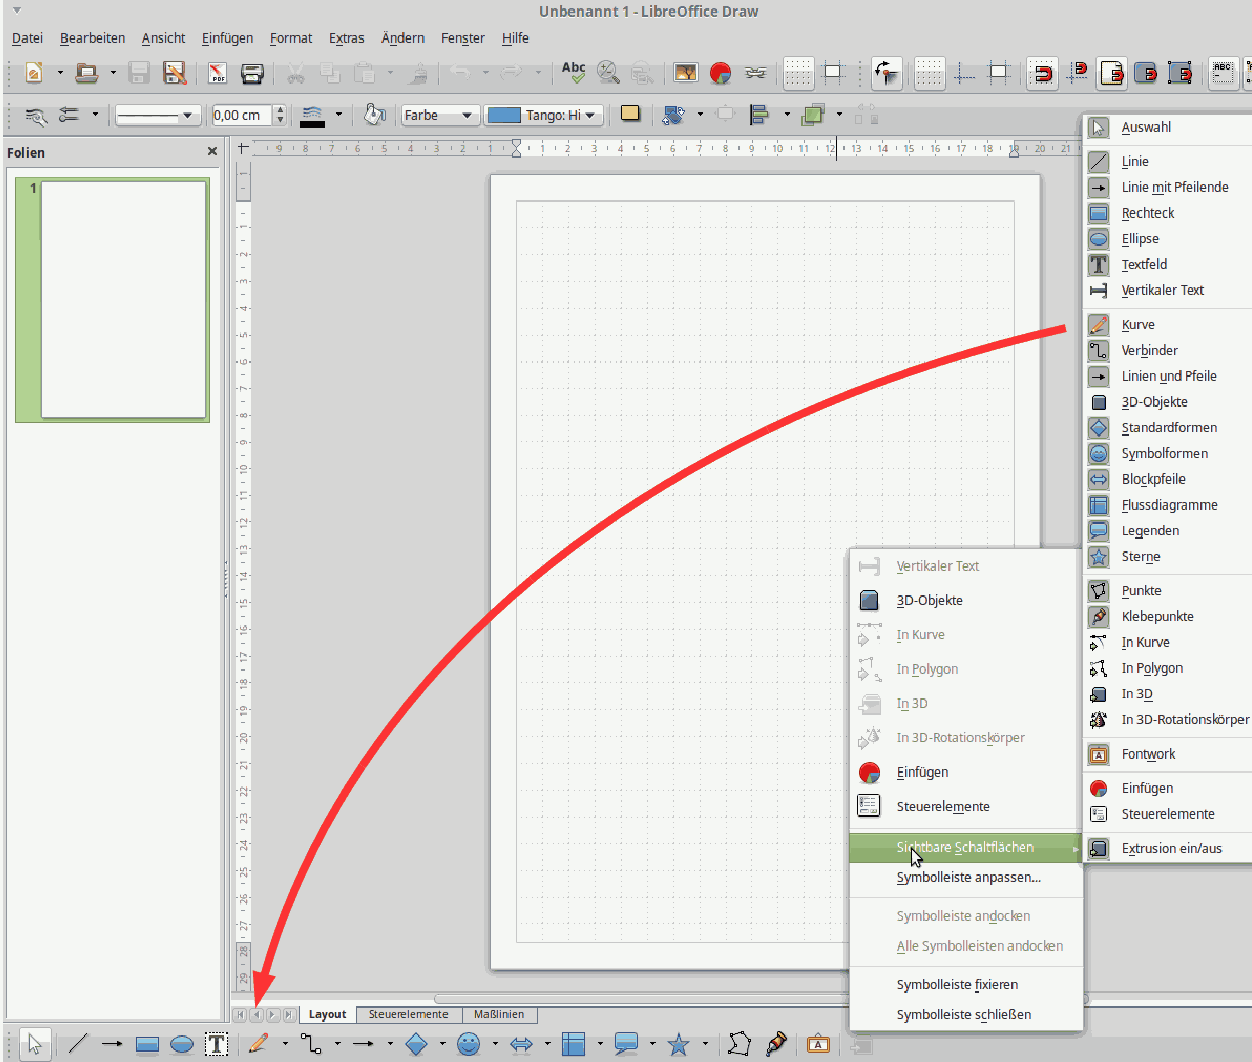
Task: Click the shadow toggle icon next to Tango color
Action: click(x=630, y=114)
